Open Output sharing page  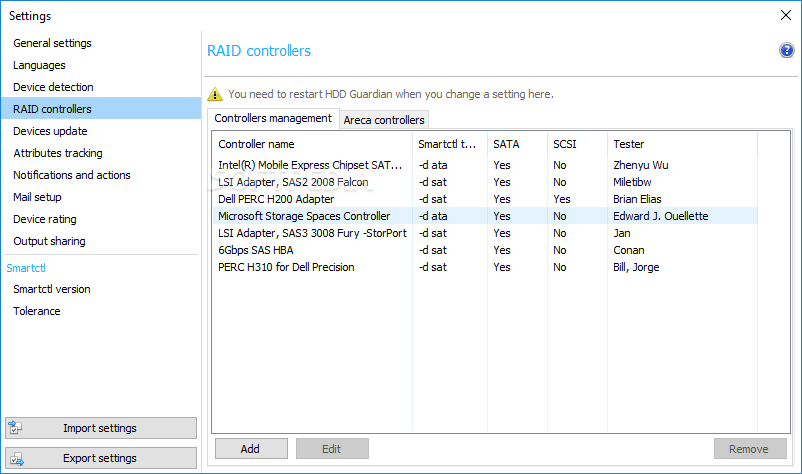pyautogui.click(x=49, y=241)
